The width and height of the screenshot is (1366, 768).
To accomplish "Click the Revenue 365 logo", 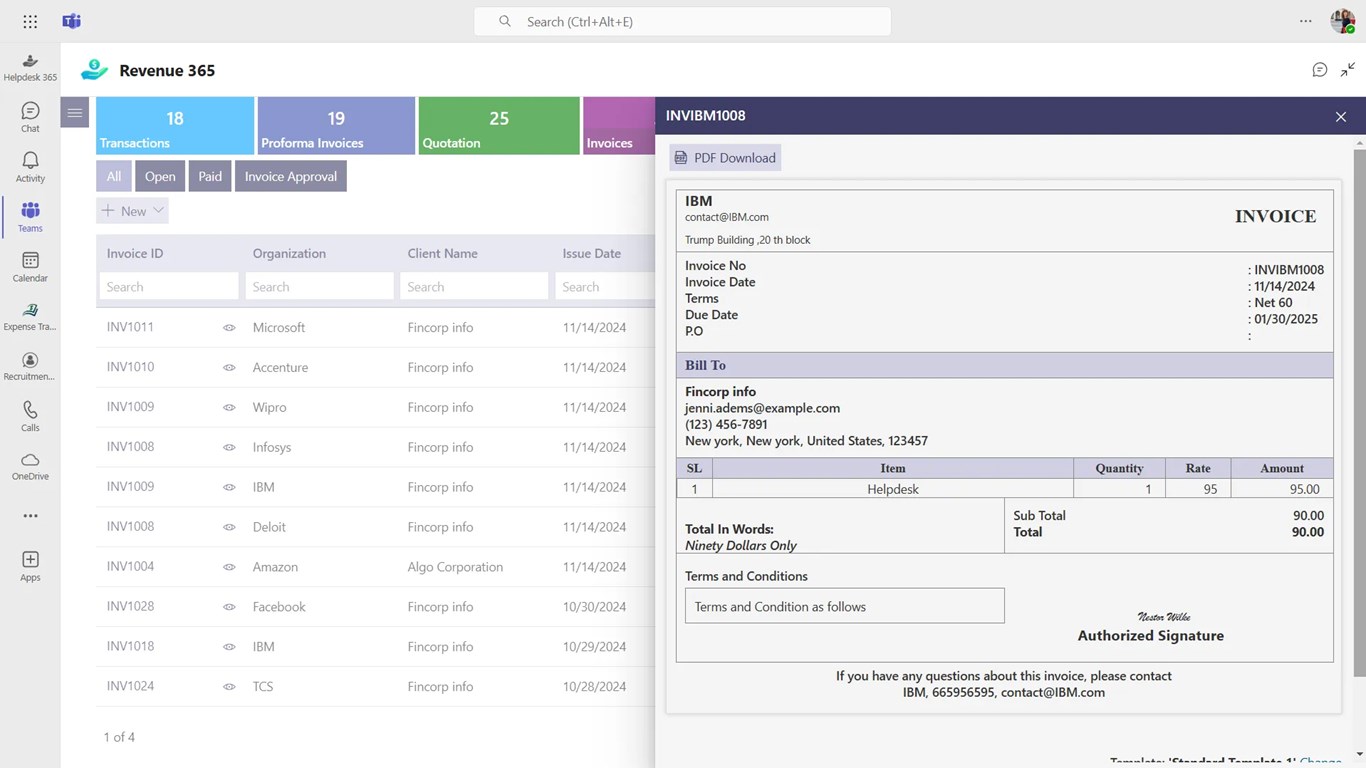I will click(x=94, y=70).
